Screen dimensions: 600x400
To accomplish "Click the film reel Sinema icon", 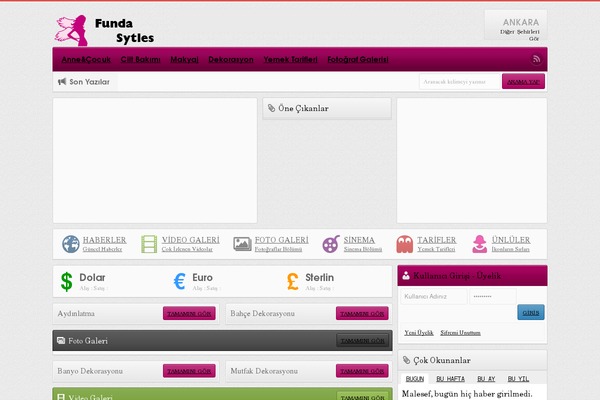I will [x=331, y=244].
